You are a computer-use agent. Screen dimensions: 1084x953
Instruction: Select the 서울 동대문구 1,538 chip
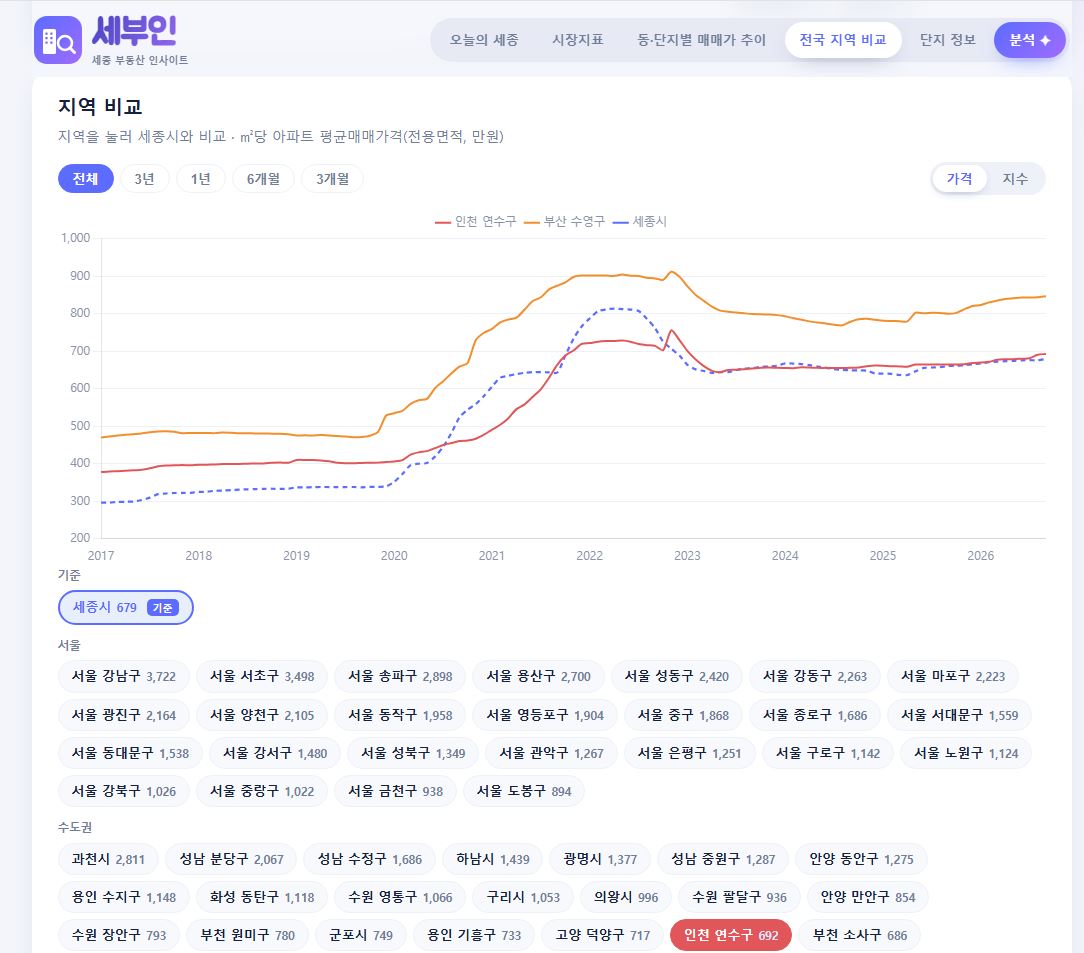(x=131, y=753)
